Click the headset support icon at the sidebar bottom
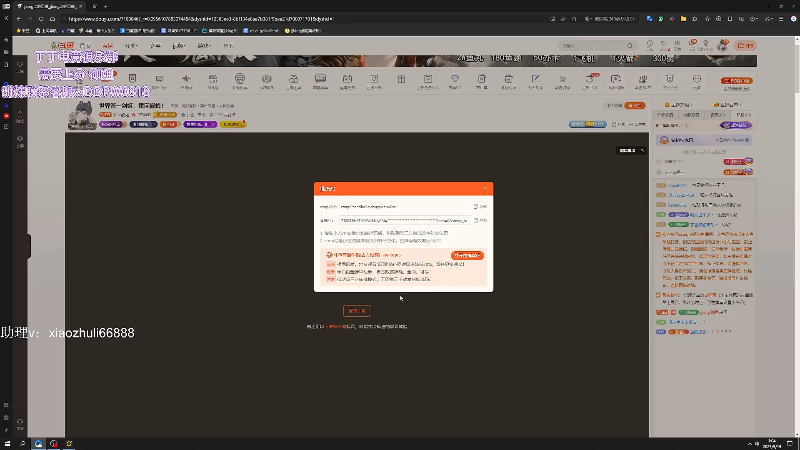Image resolution: width=800 pixels, height=450 pixels. 20,422
